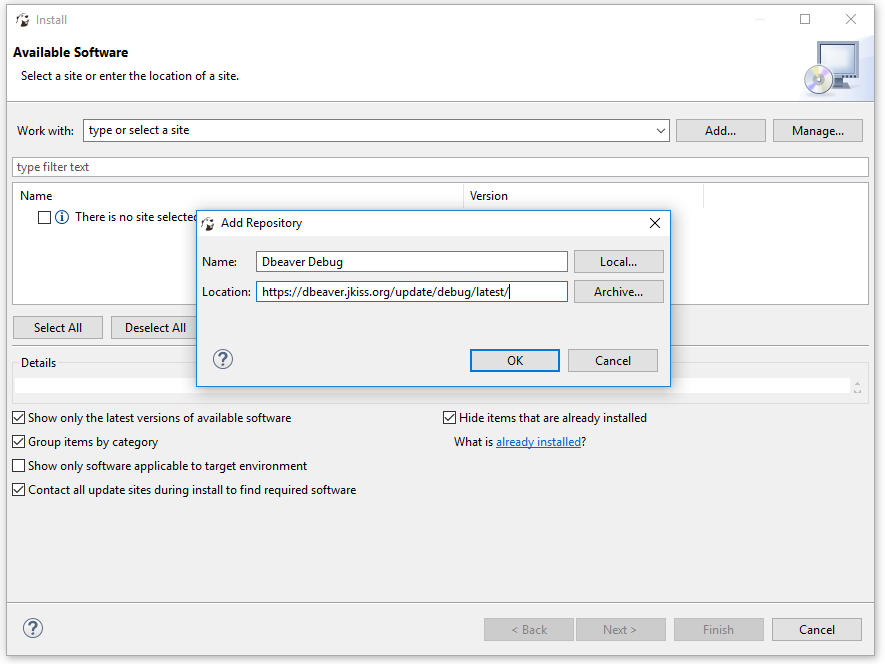Enable 'Show only software applicable to target environment'

click(x=19, y=466)
